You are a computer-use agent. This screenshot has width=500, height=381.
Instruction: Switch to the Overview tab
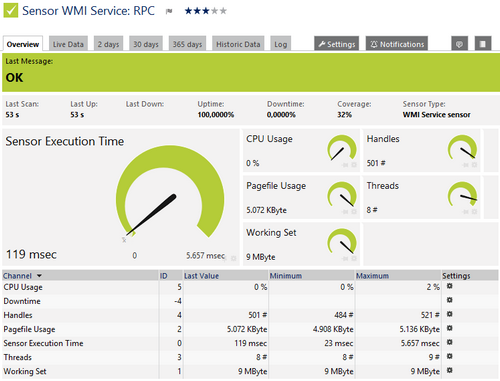tap(23, 44)
